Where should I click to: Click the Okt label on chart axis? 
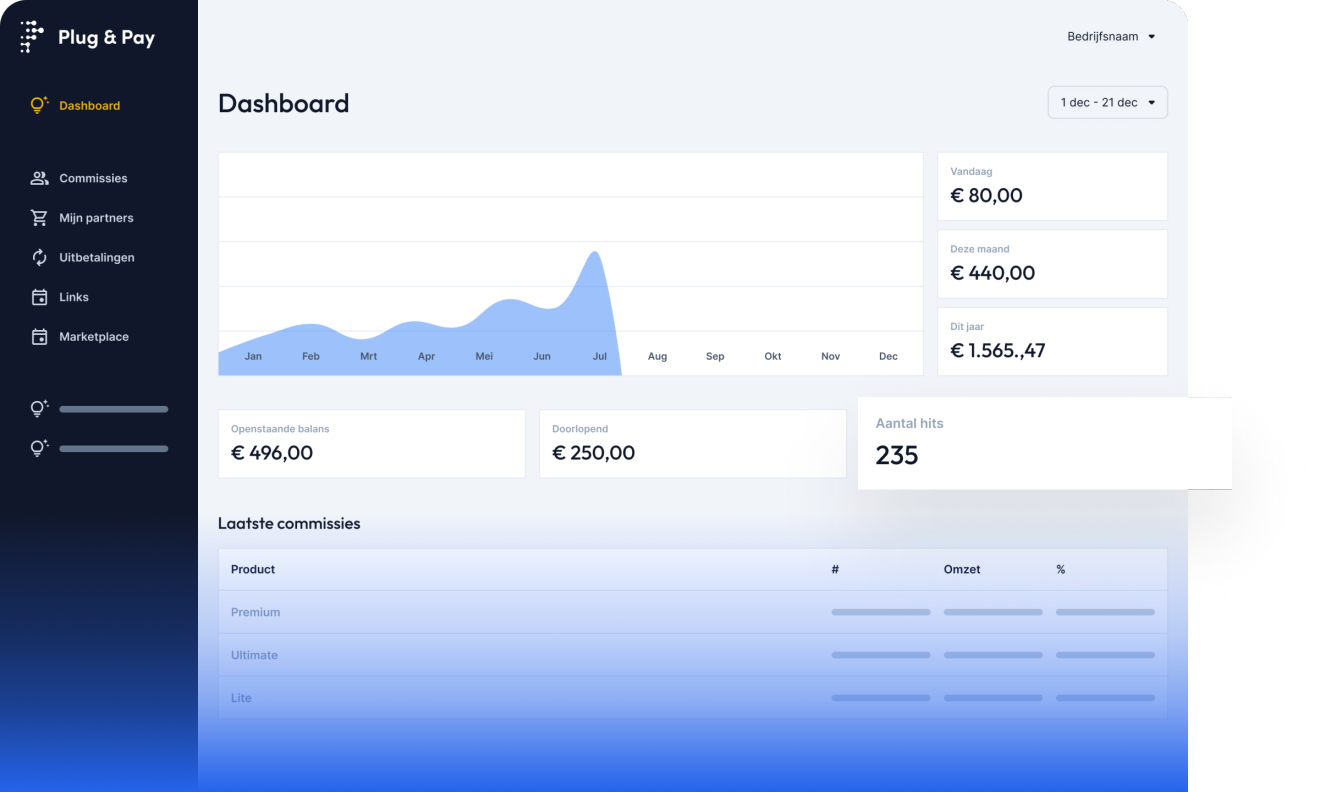point(773,356)
